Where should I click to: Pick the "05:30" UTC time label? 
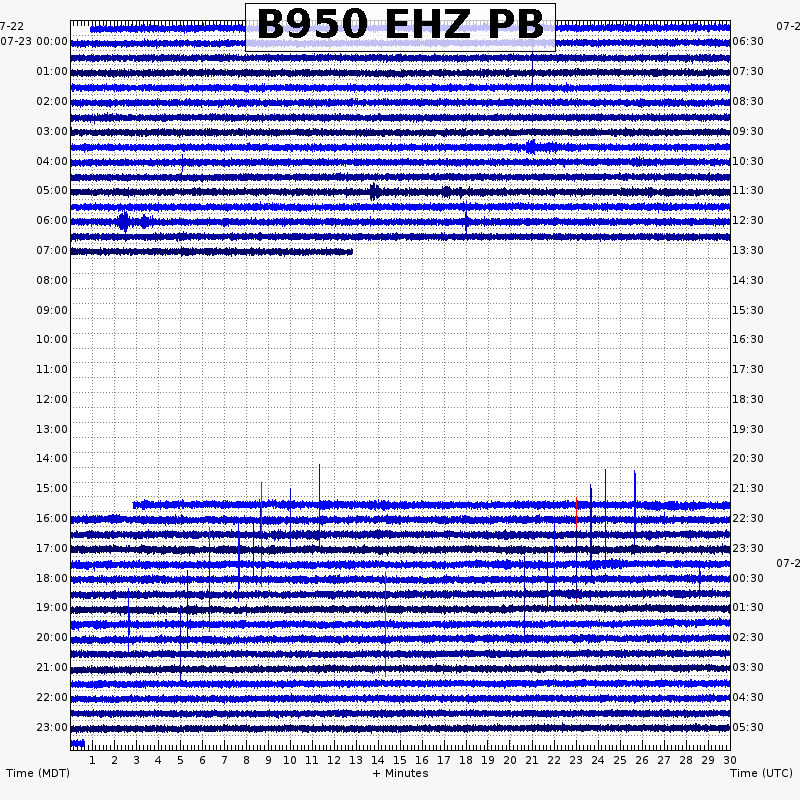748,728
